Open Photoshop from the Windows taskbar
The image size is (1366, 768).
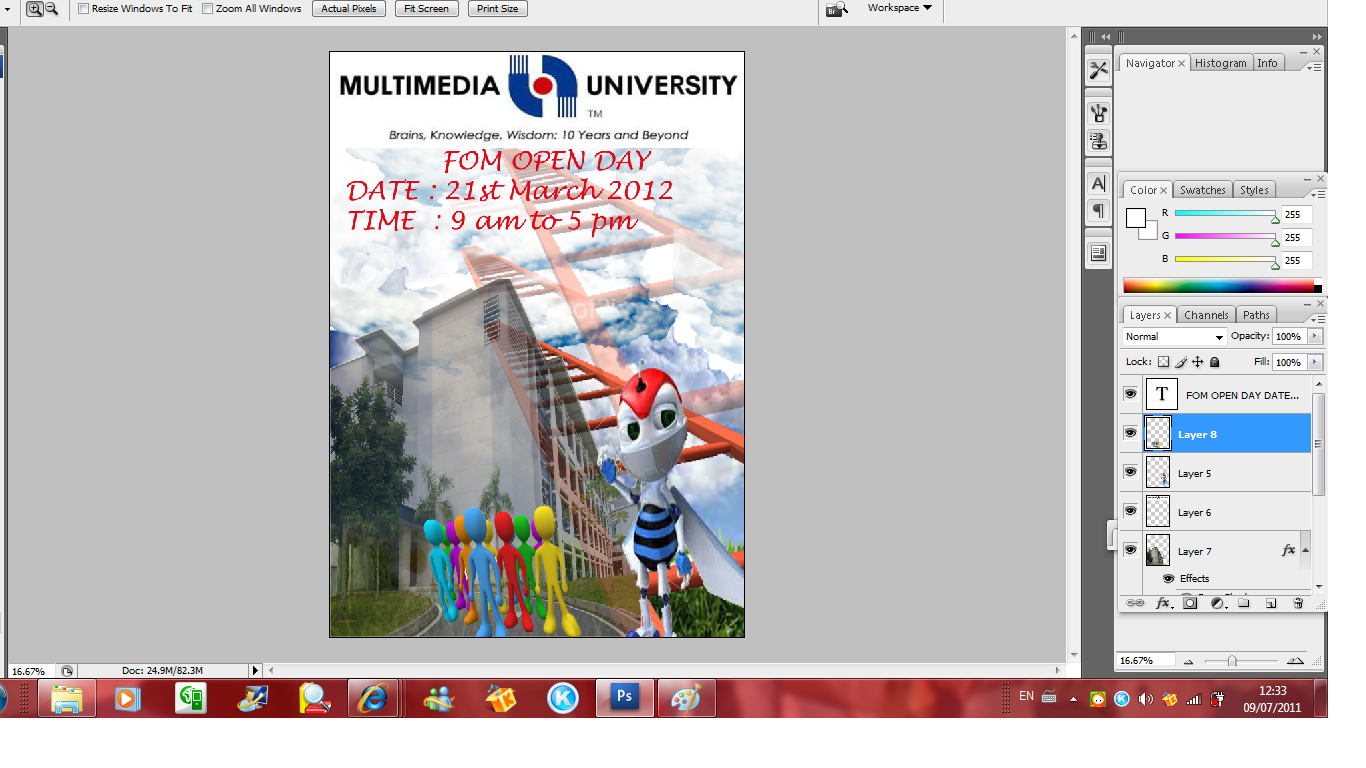(625, 697)
